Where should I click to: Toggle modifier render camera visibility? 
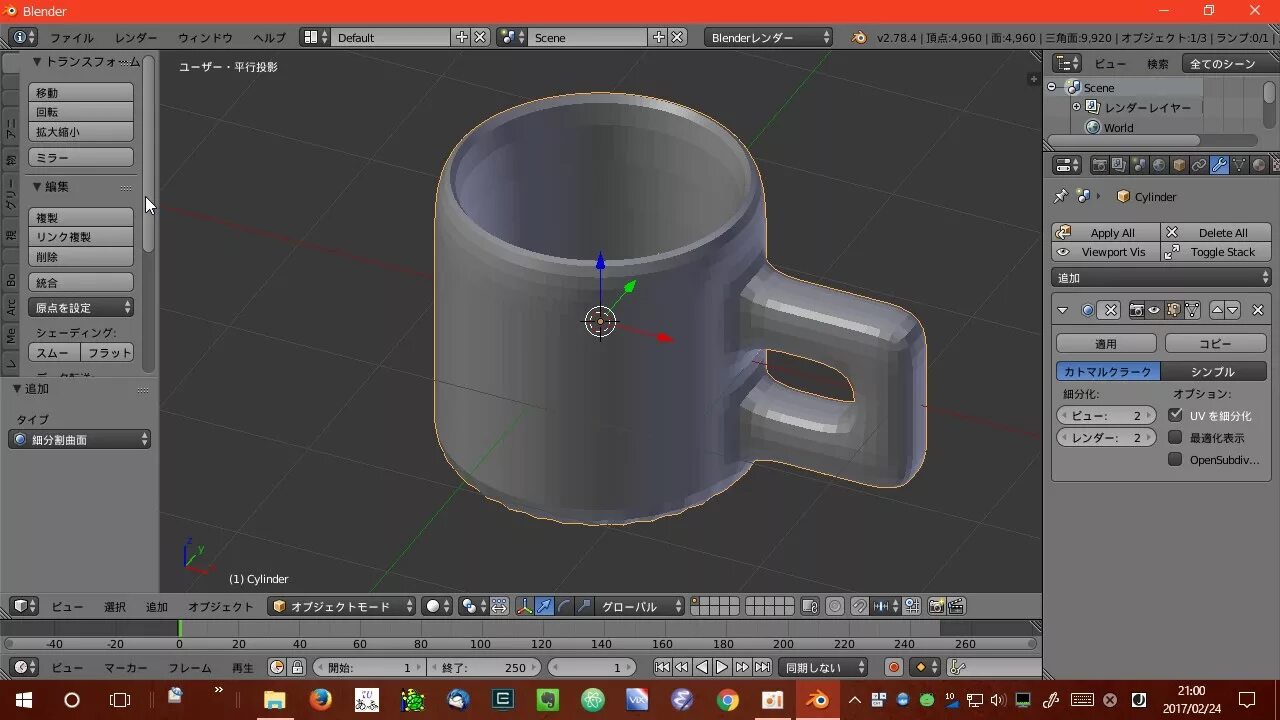click(x=1136, y=310)
